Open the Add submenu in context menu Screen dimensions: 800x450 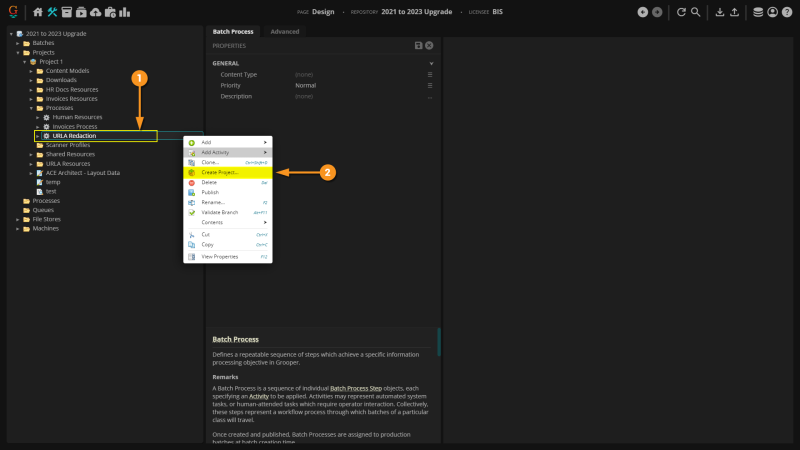228,142
